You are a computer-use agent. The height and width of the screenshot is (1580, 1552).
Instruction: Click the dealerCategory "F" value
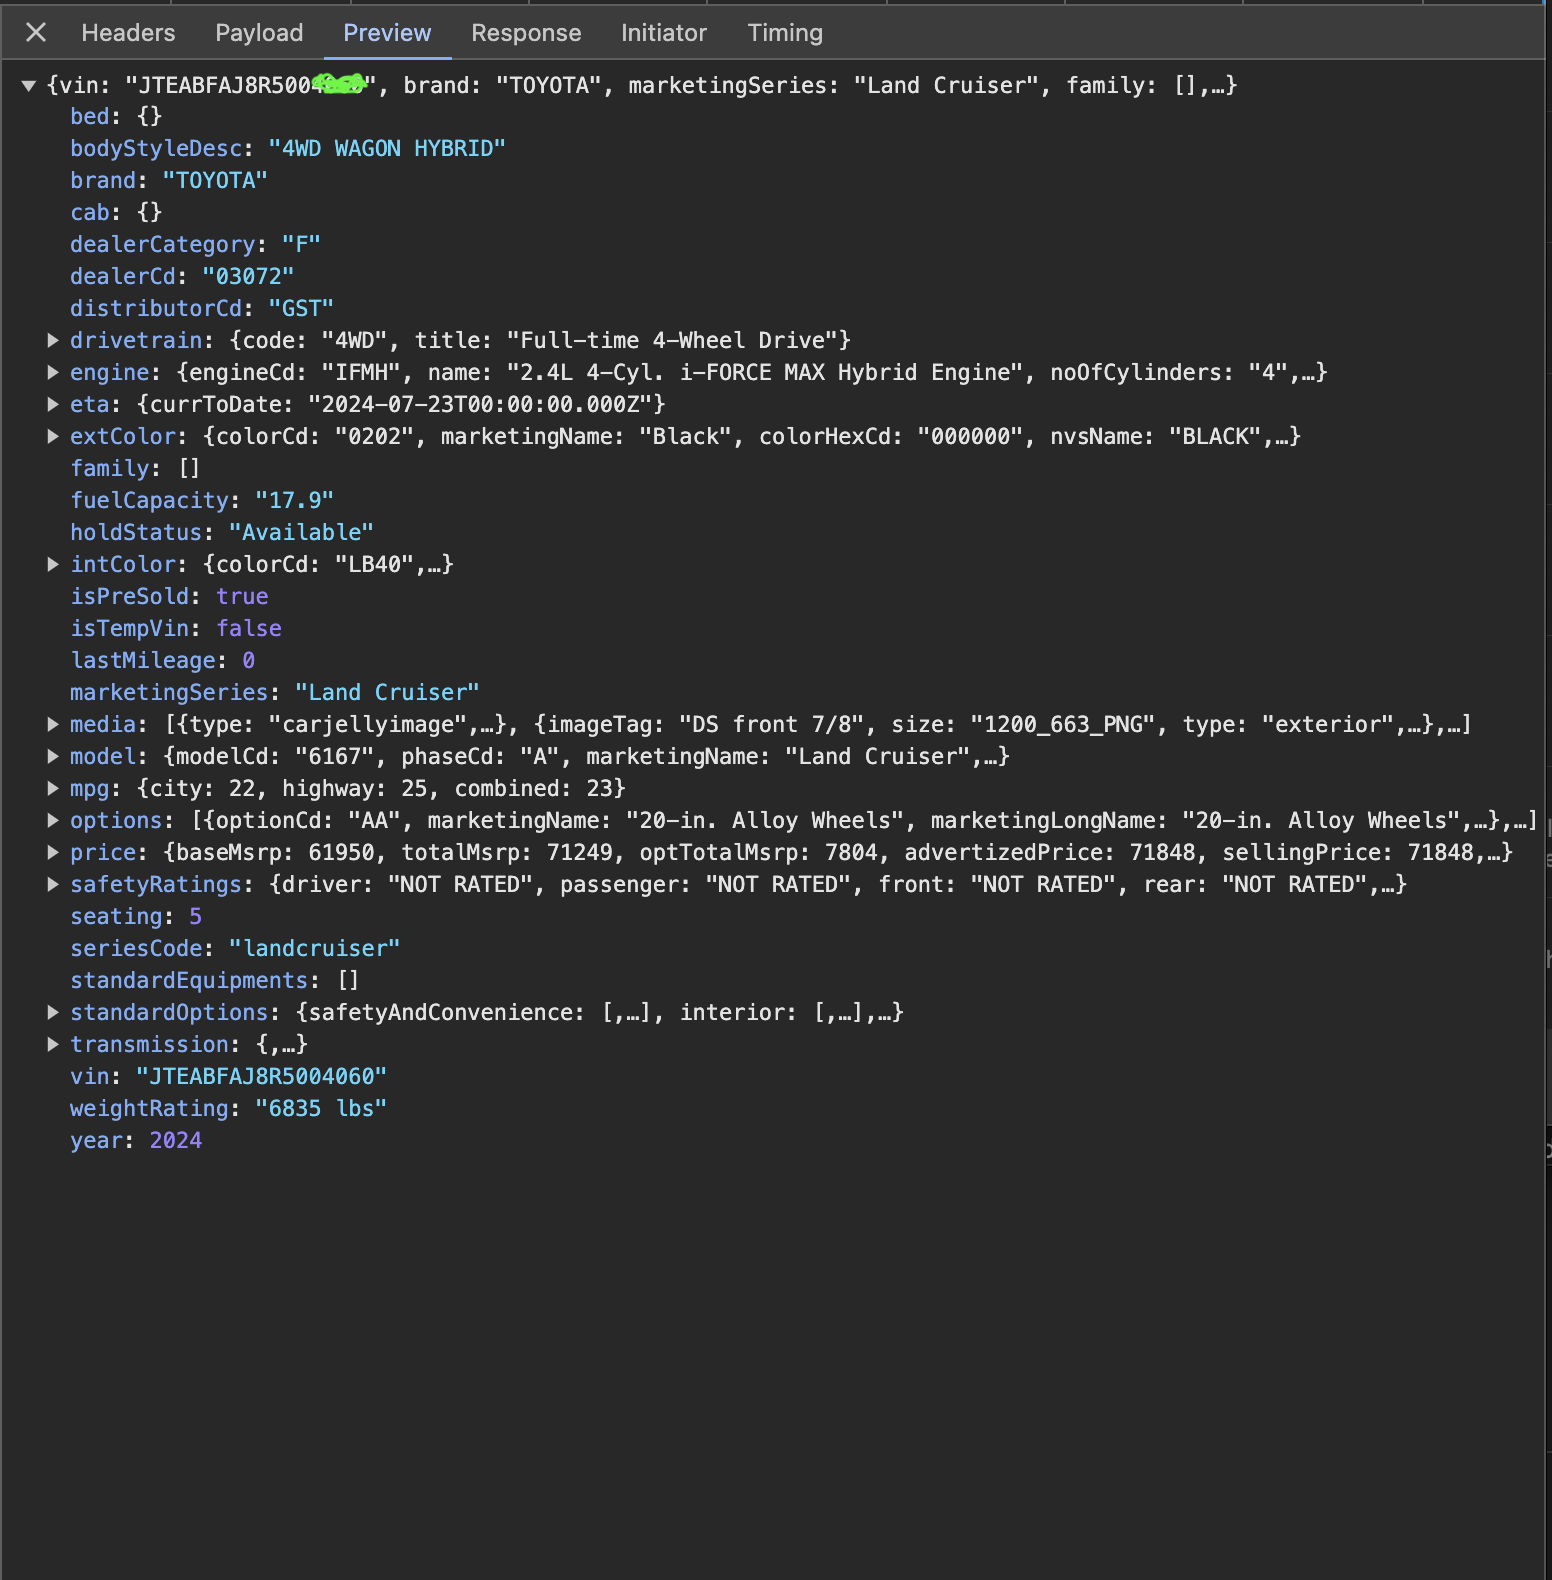pos(301,244)
